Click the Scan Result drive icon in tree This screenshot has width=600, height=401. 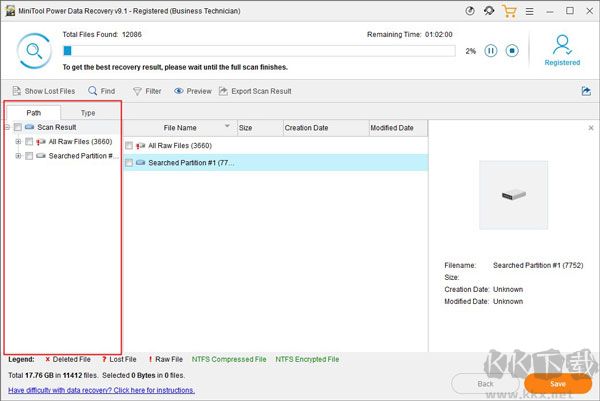[29, 127]
